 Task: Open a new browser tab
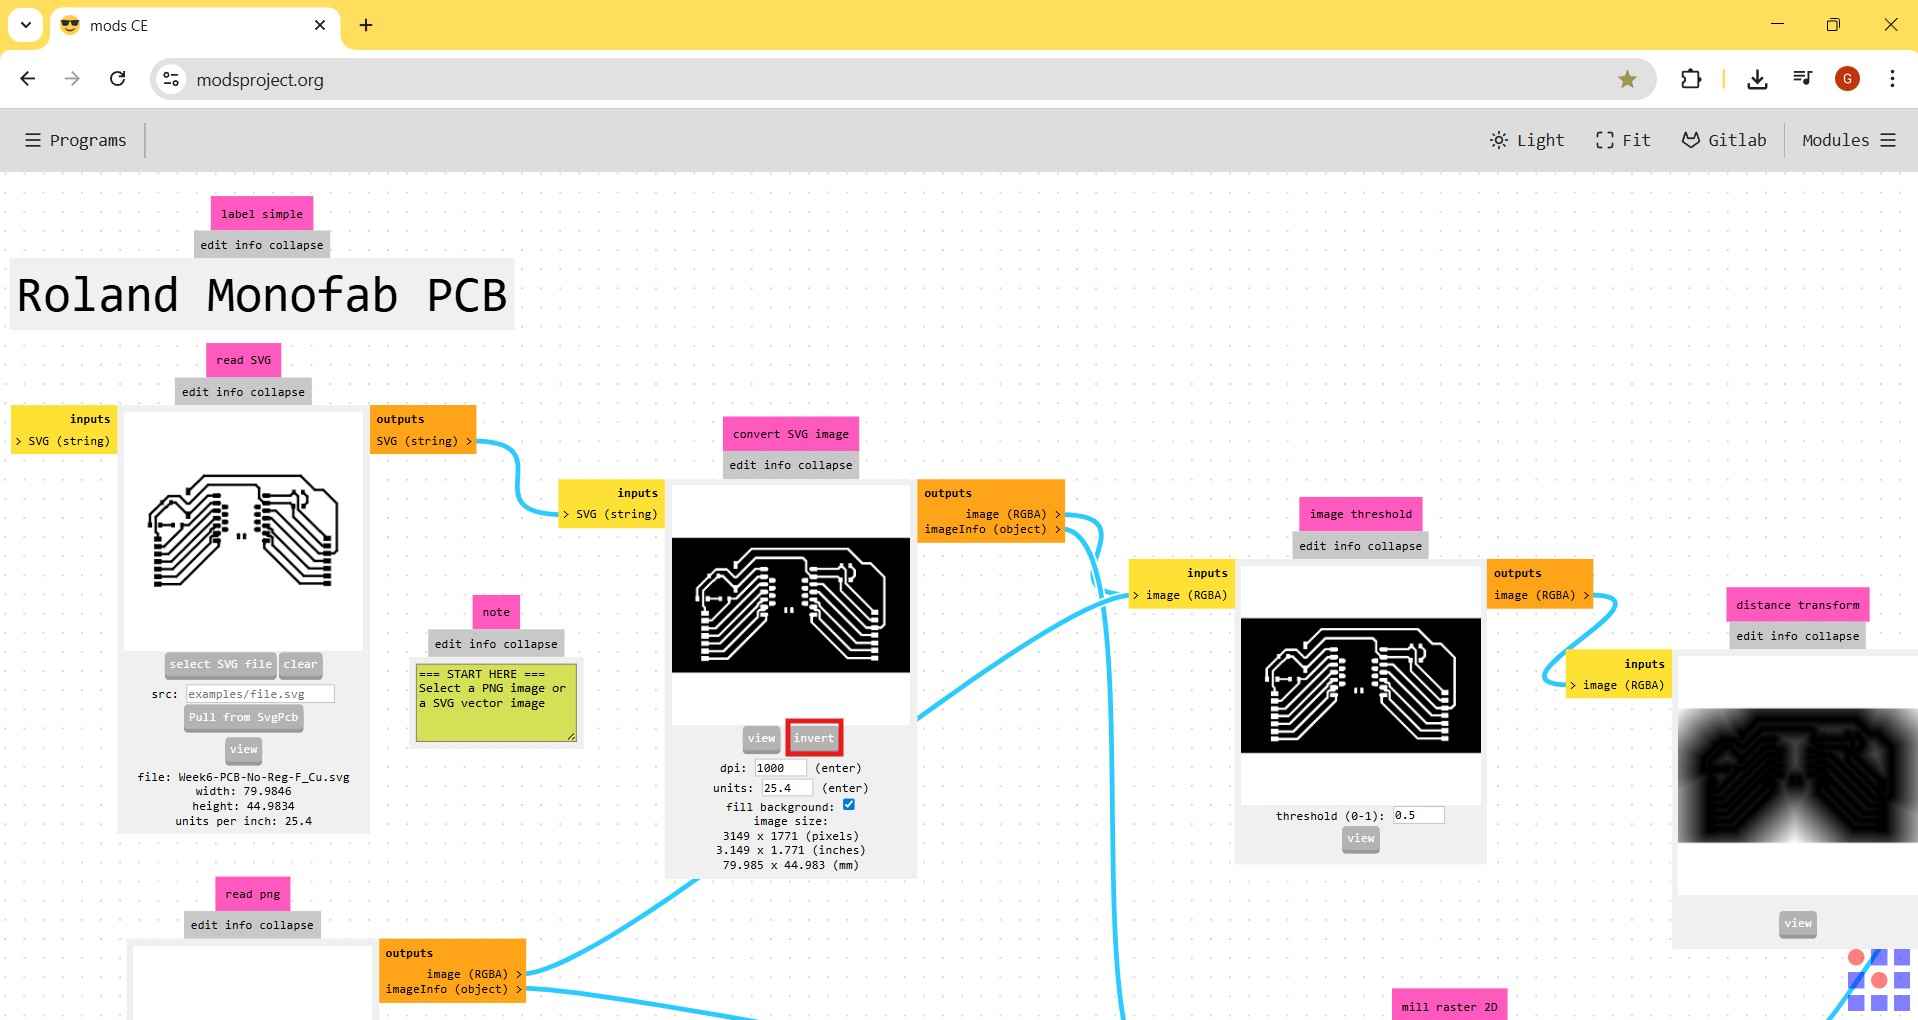point(366,25)
